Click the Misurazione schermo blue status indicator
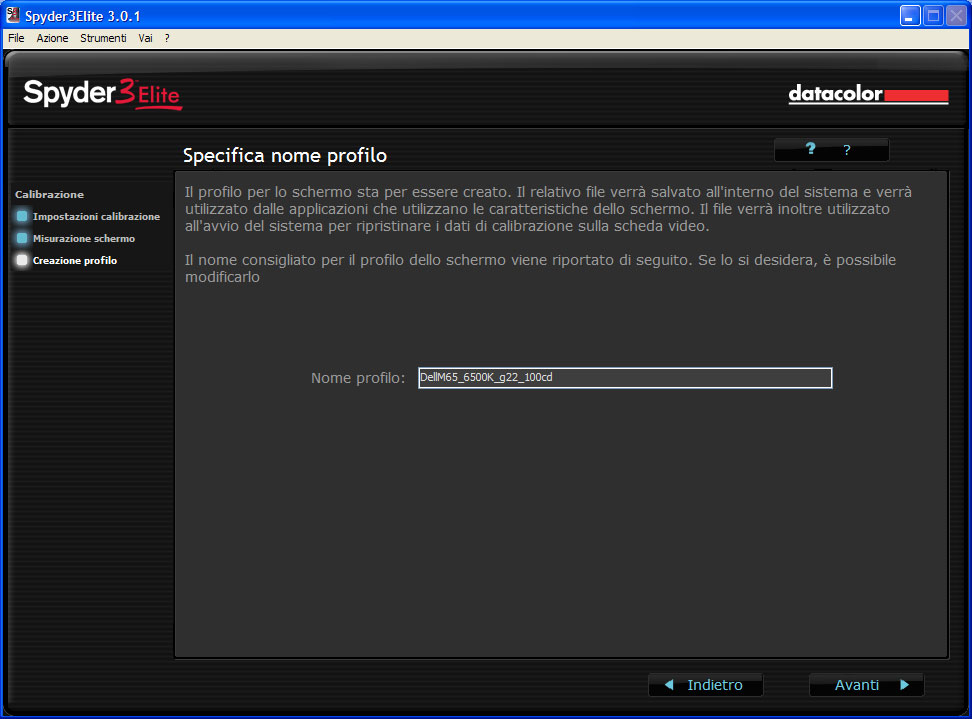The image size is (972, 719). pyautogui.click(x=22, y=238)
